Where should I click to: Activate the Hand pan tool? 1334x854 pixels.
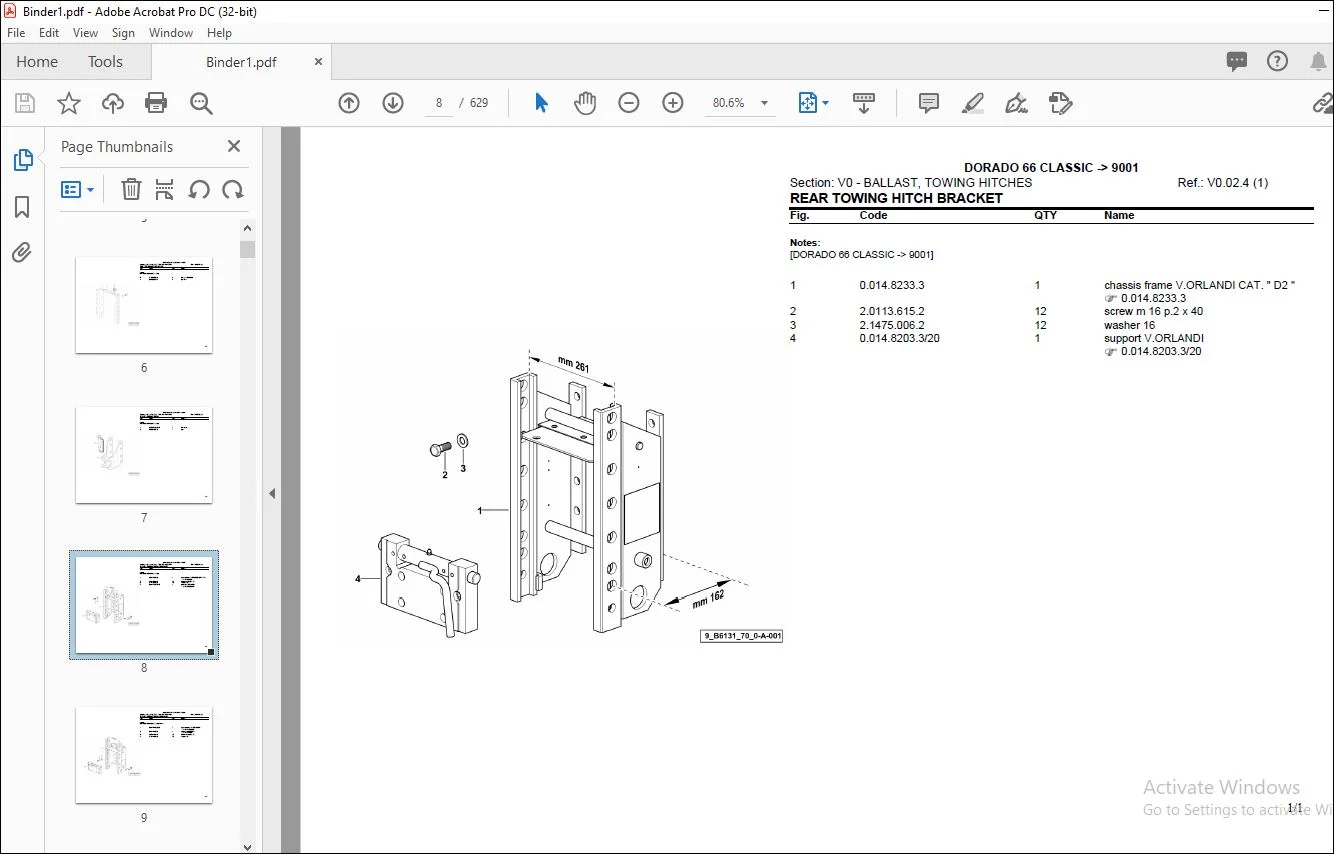pos(585,103)
